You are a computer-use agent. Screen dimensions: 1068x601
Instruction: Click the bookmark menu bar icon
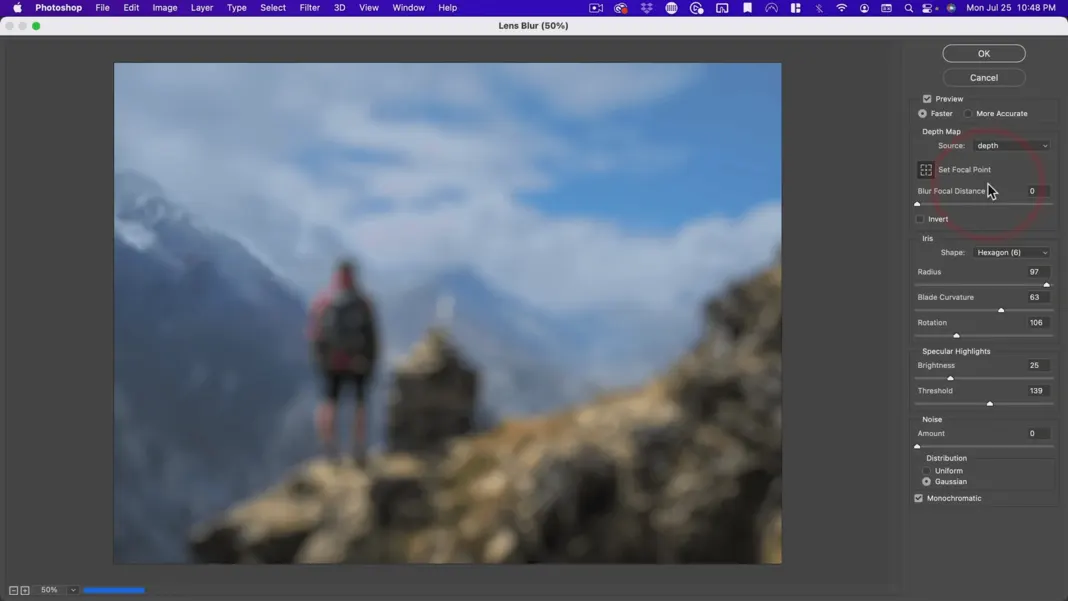(x=747, y=7)
